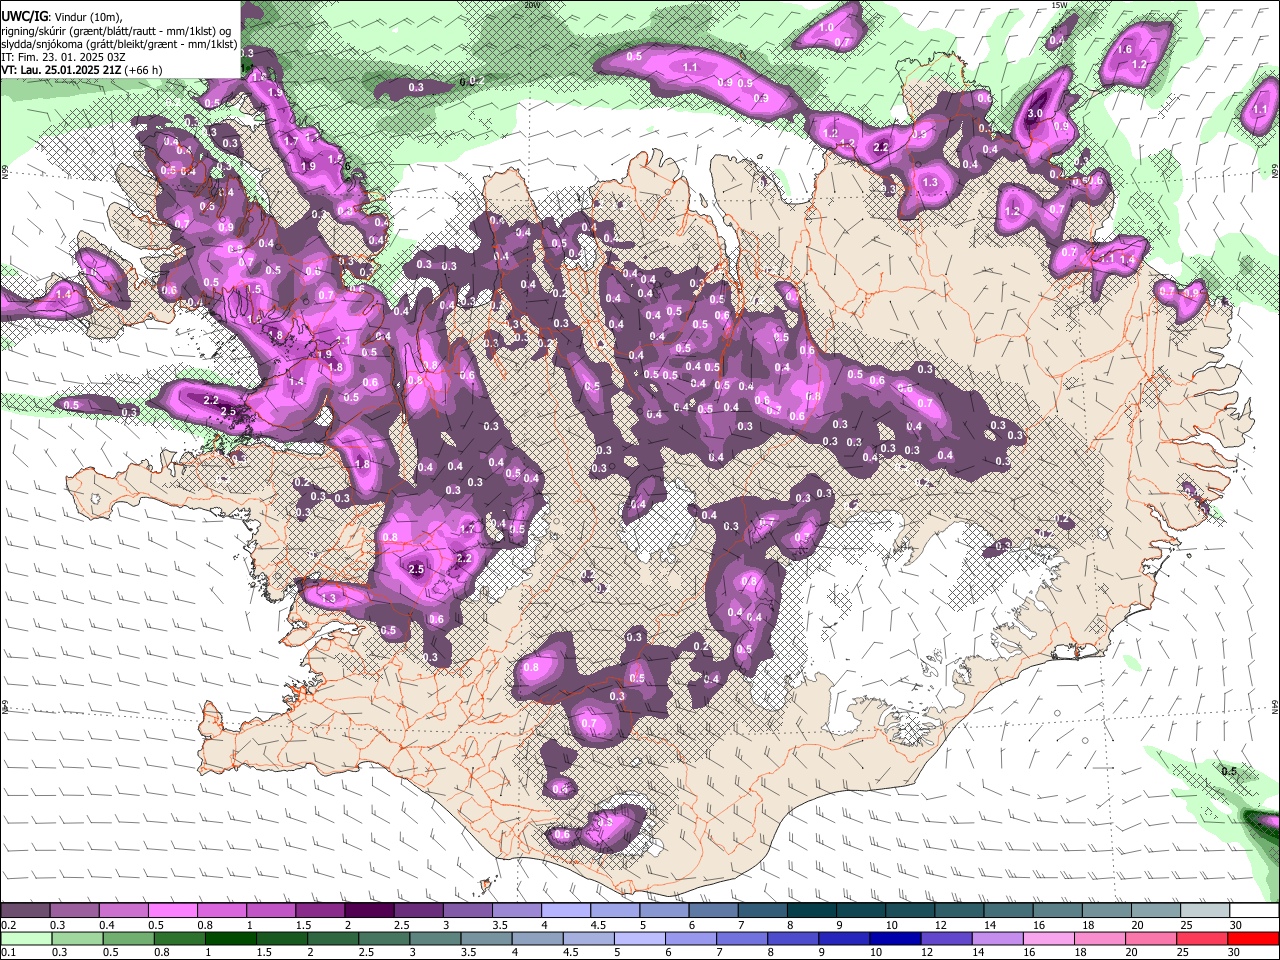Click the white swatch after 30 in upper legend
Viewport: 1280px width, 960px height.
[1255, 911]
